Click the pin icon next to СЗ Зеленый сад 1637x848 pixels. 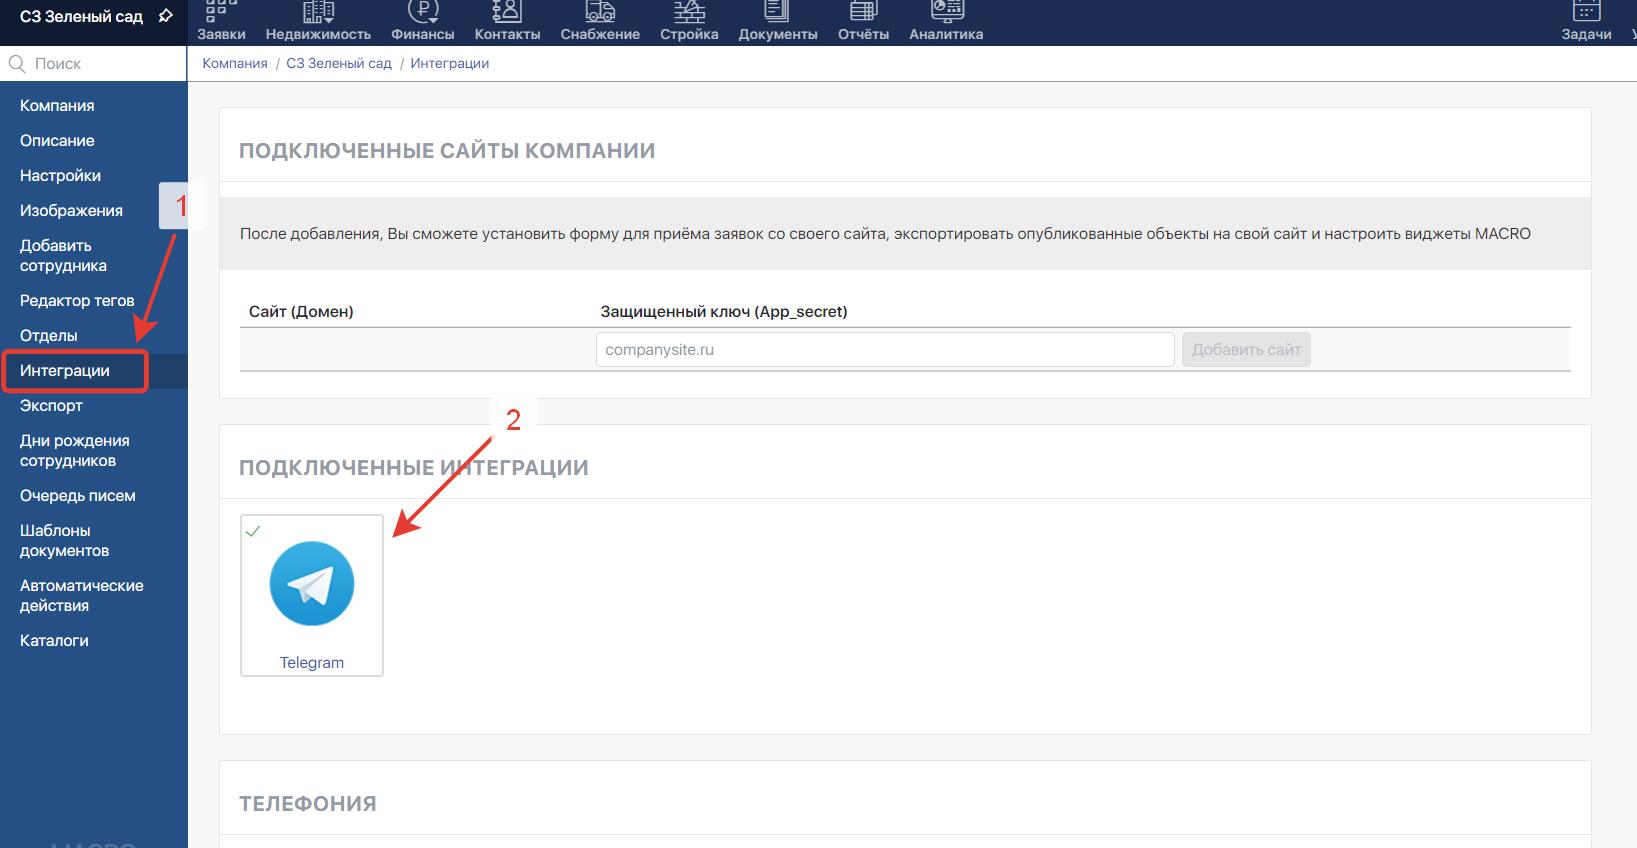coord(166,16)
